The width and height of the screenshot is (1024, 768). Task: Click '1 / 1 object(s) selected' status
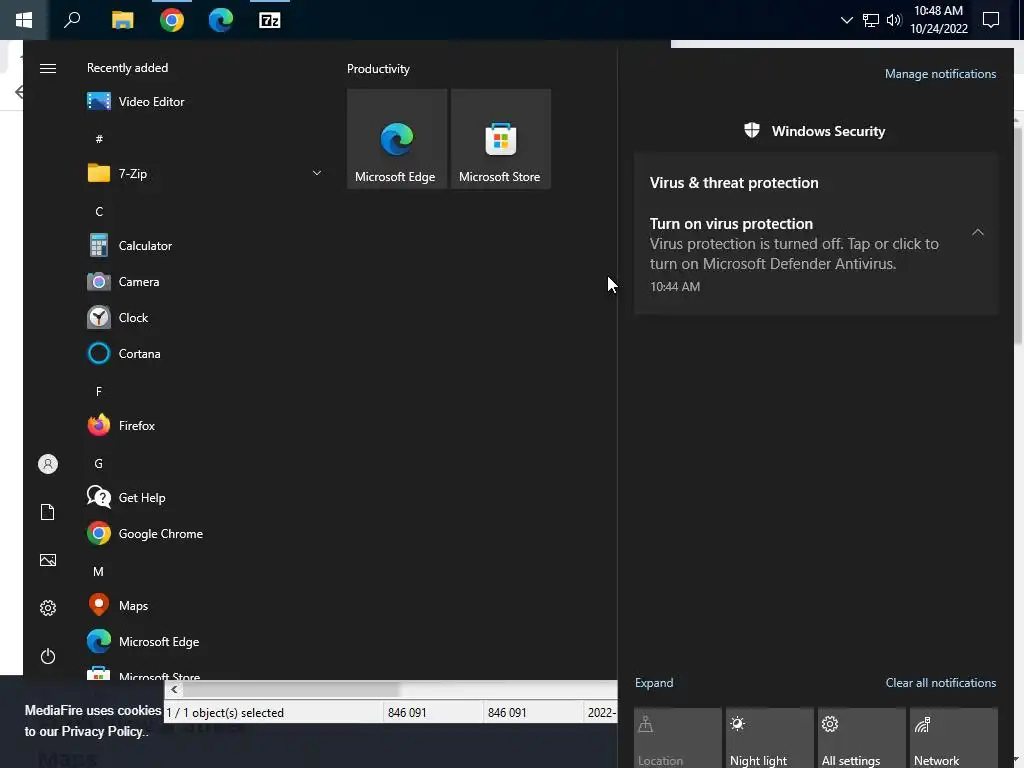[x=225, y=712]
